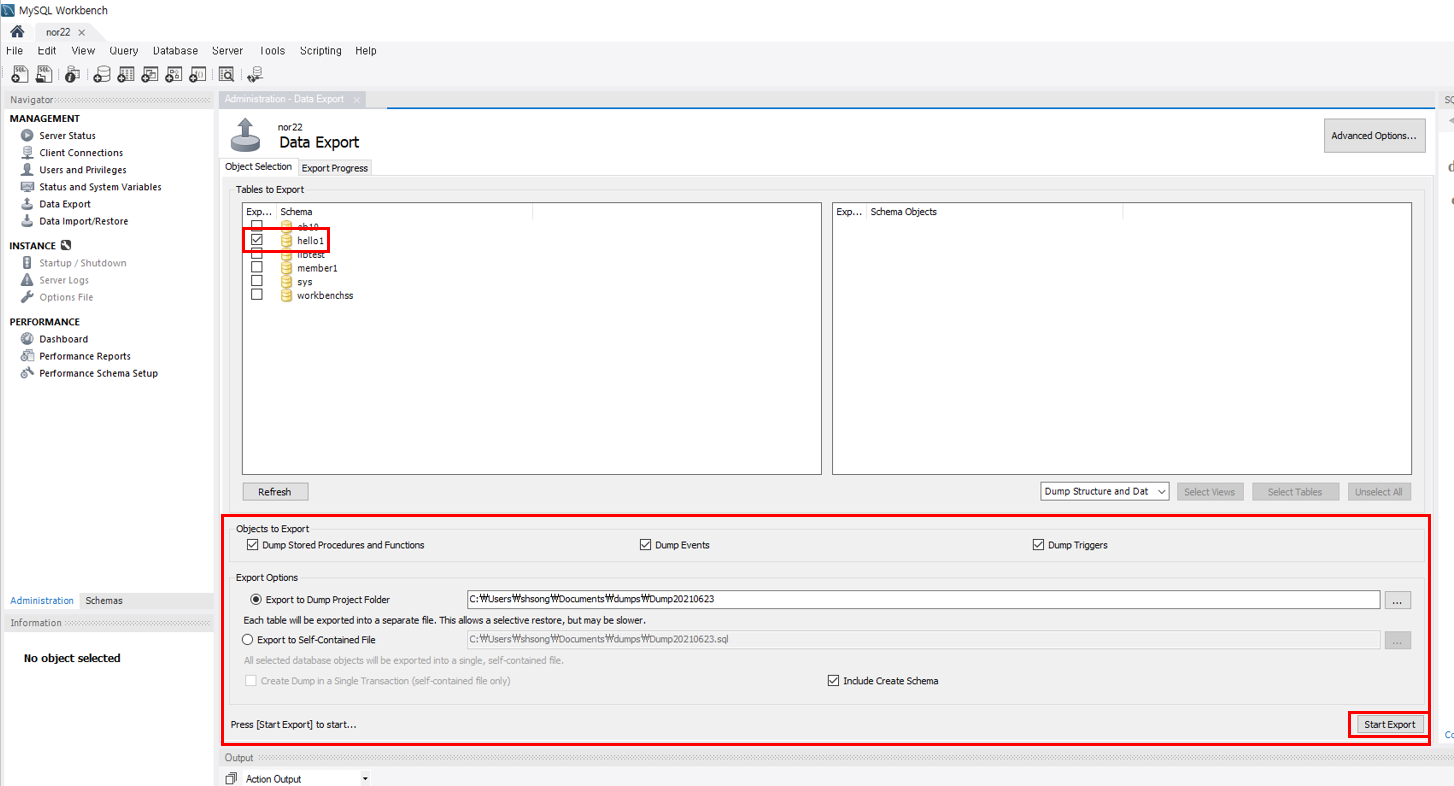Open the Action Output dropdown arrow
The height and width of the screenshot is (786, 1454).
pyautogui.click(x=365, y=779)
